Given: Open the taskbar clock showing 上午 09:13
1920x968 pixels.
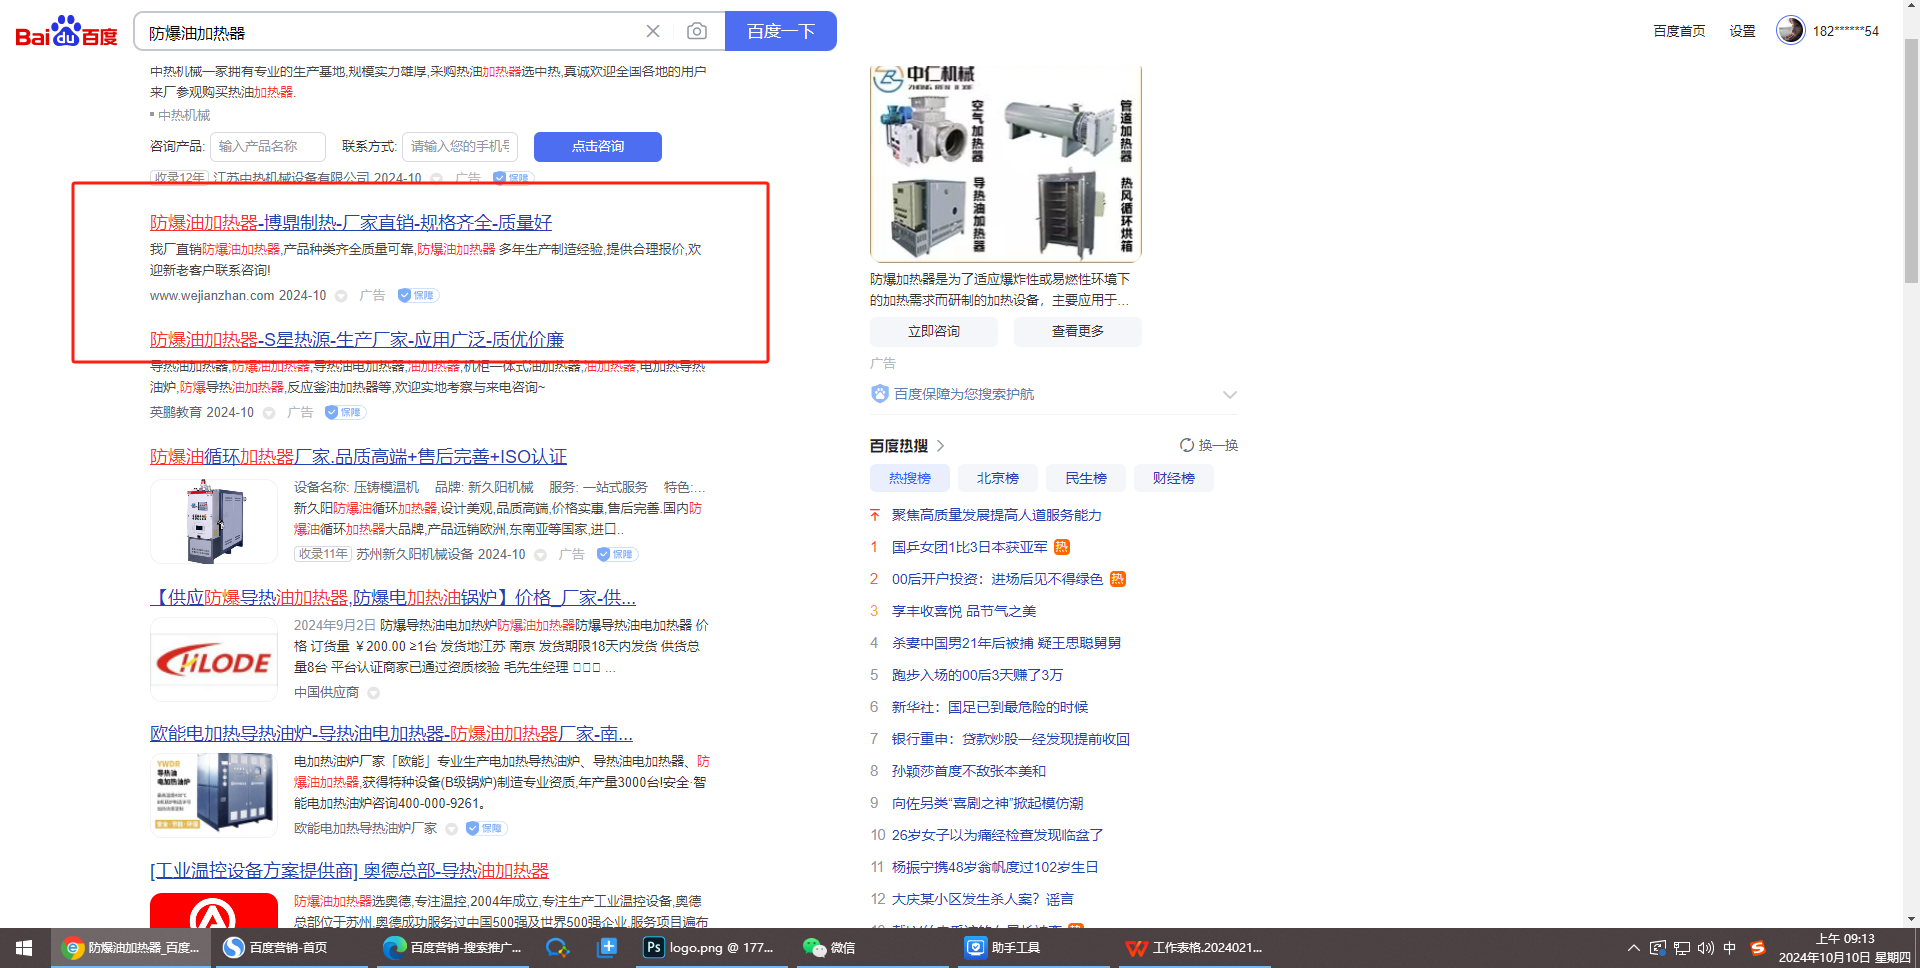Looking at the screenshot, I should (1845, 948).
